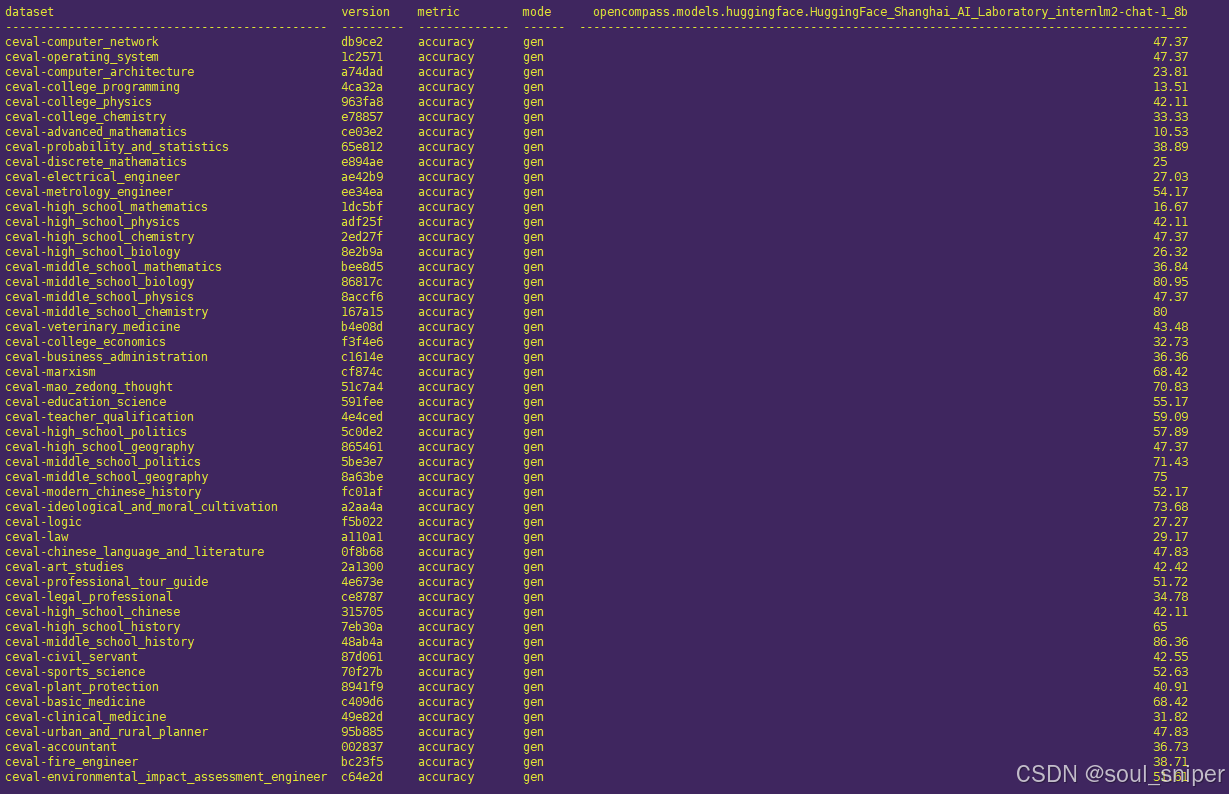Click the accuracy cell beside ceval-logic
1229x794 pixels.
[446, 521]
